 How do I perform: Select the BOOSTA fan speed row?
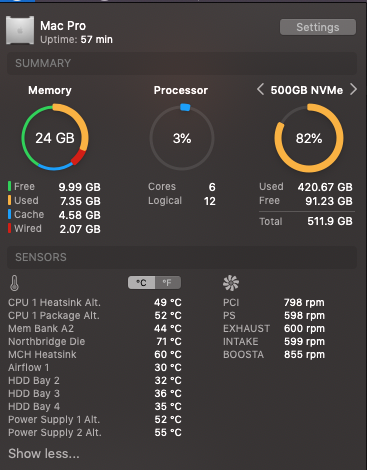click(x=274, y=354)
